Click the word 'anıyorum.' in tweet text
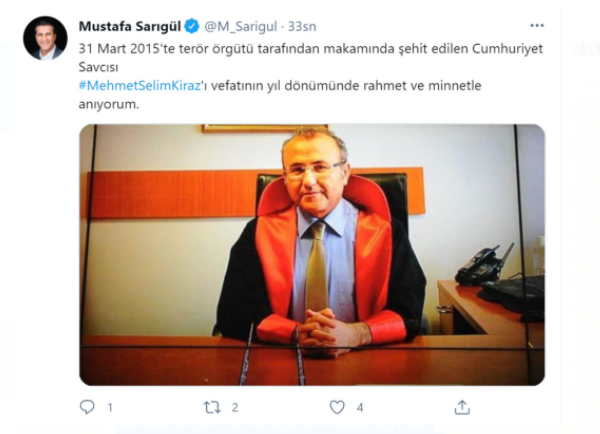The width and height of the screenshot is (600, 434). (x=109, y=104)
